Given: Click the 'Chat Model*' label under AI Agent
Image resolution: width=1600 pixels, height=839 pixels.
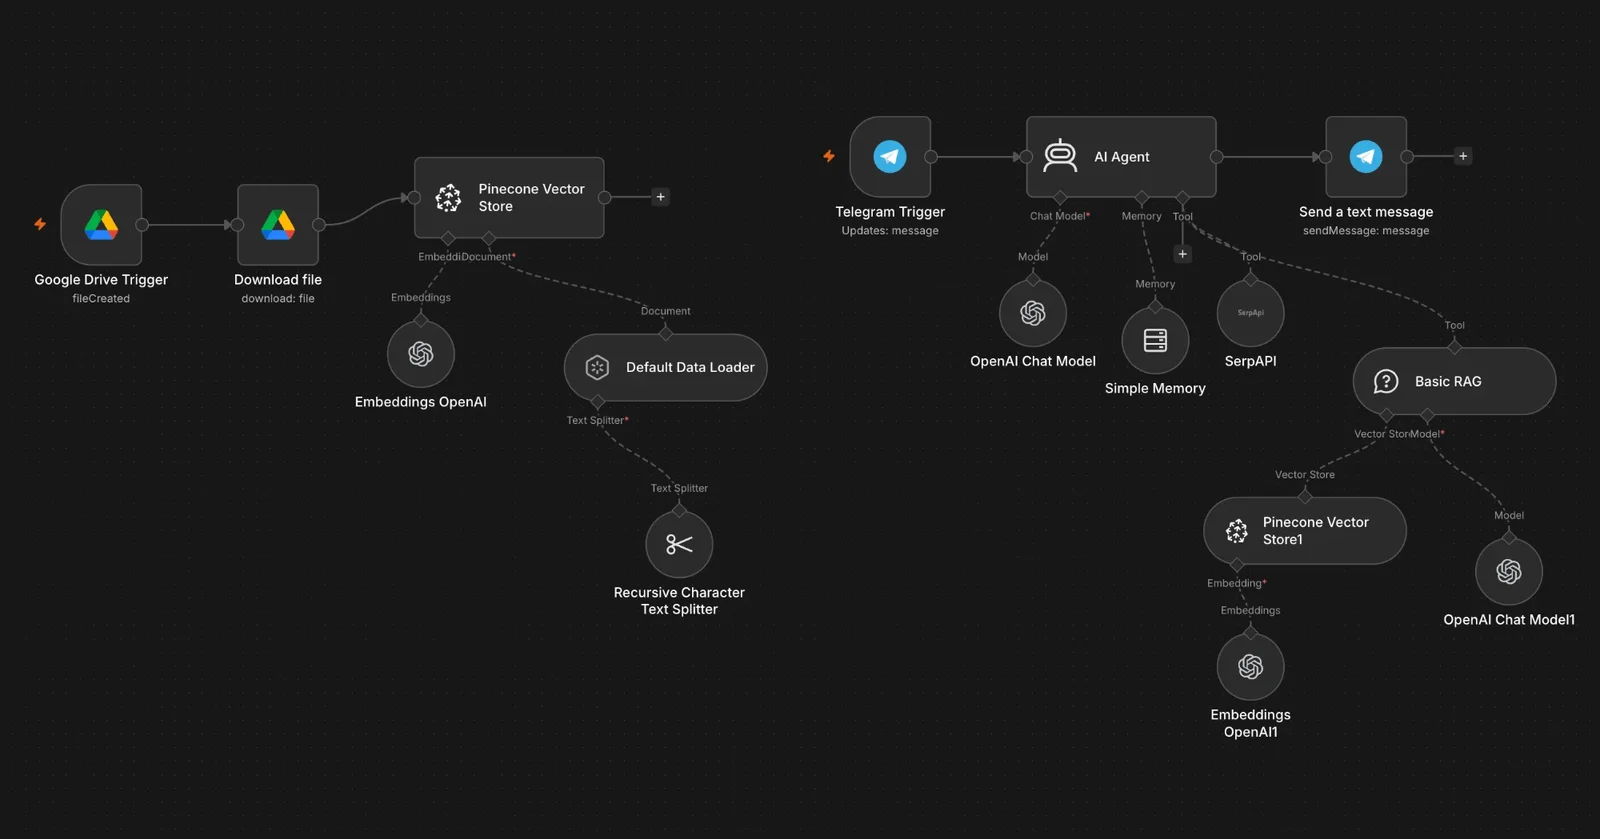Looking at the screenshot, I should [1060, 216].
